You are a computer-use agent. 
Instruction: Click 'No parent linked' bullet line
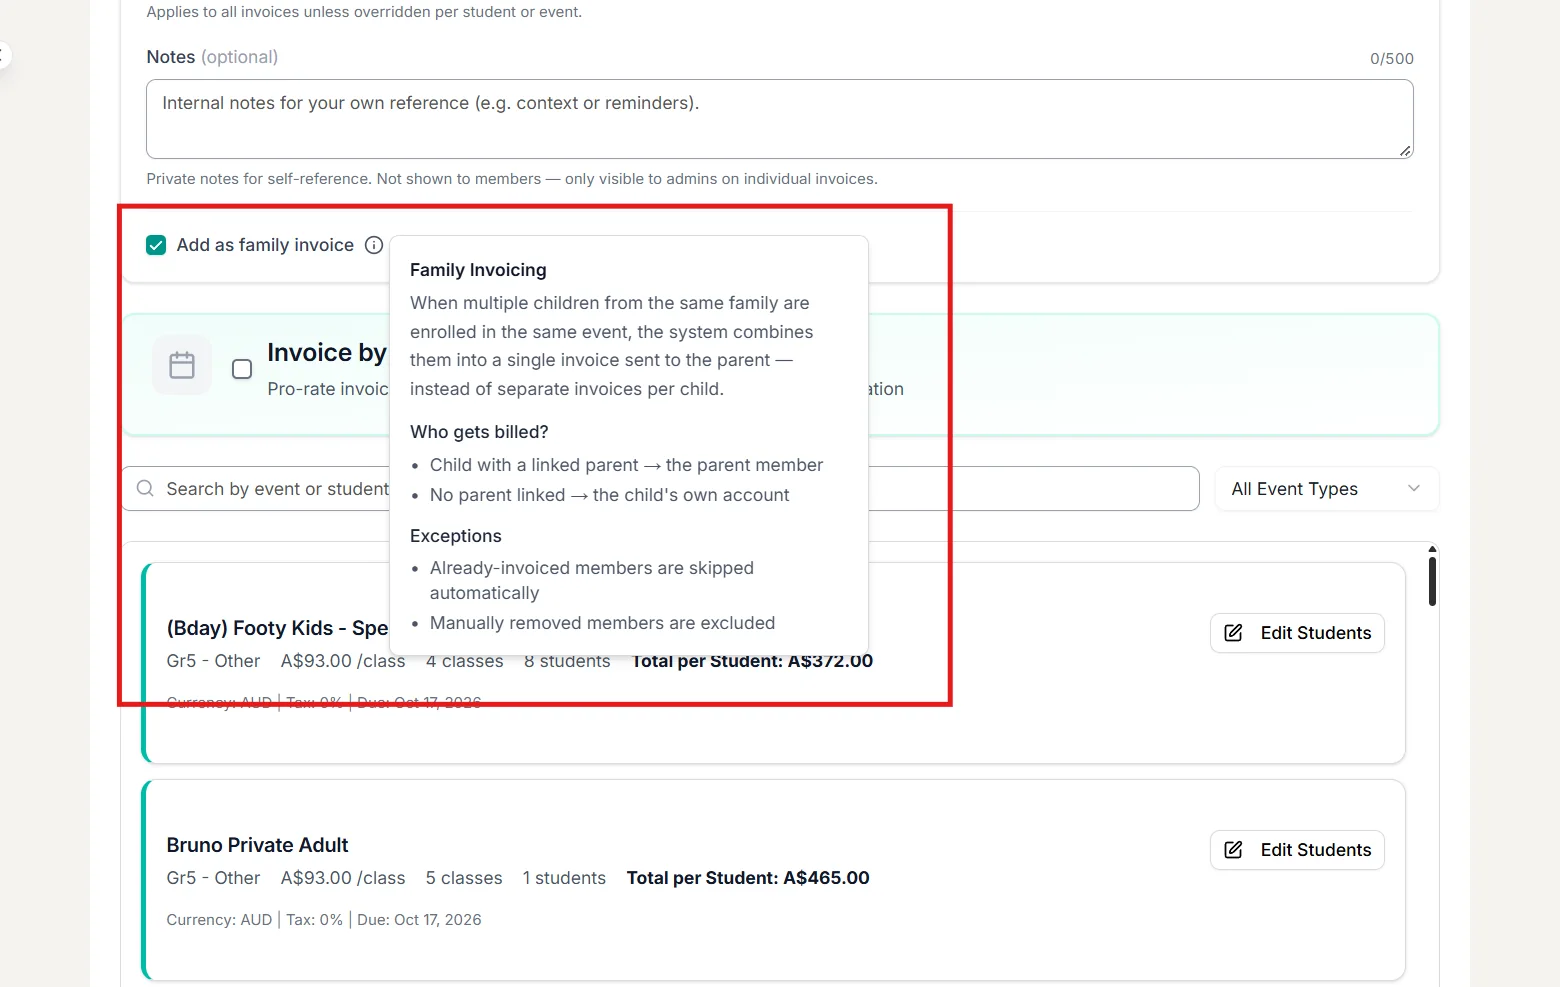(x=609, y=495)
